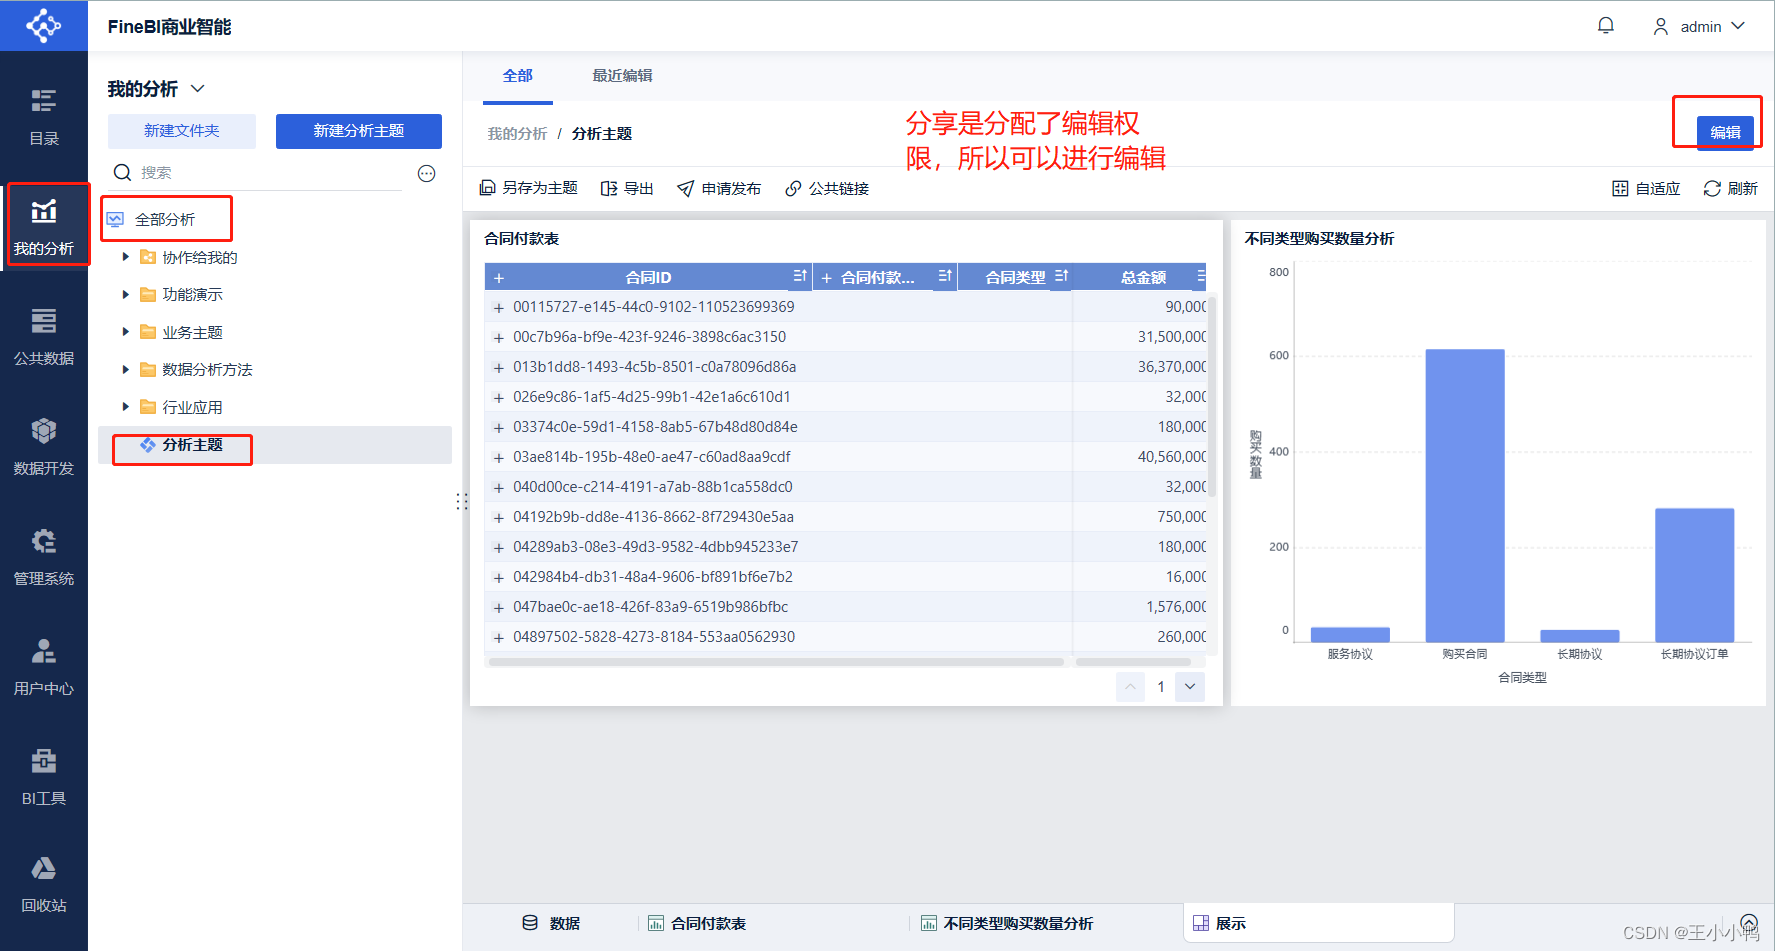This screenshot has width=1775, height=951.
Task: Expand the 协作给我的 folder
Action: 125,257
